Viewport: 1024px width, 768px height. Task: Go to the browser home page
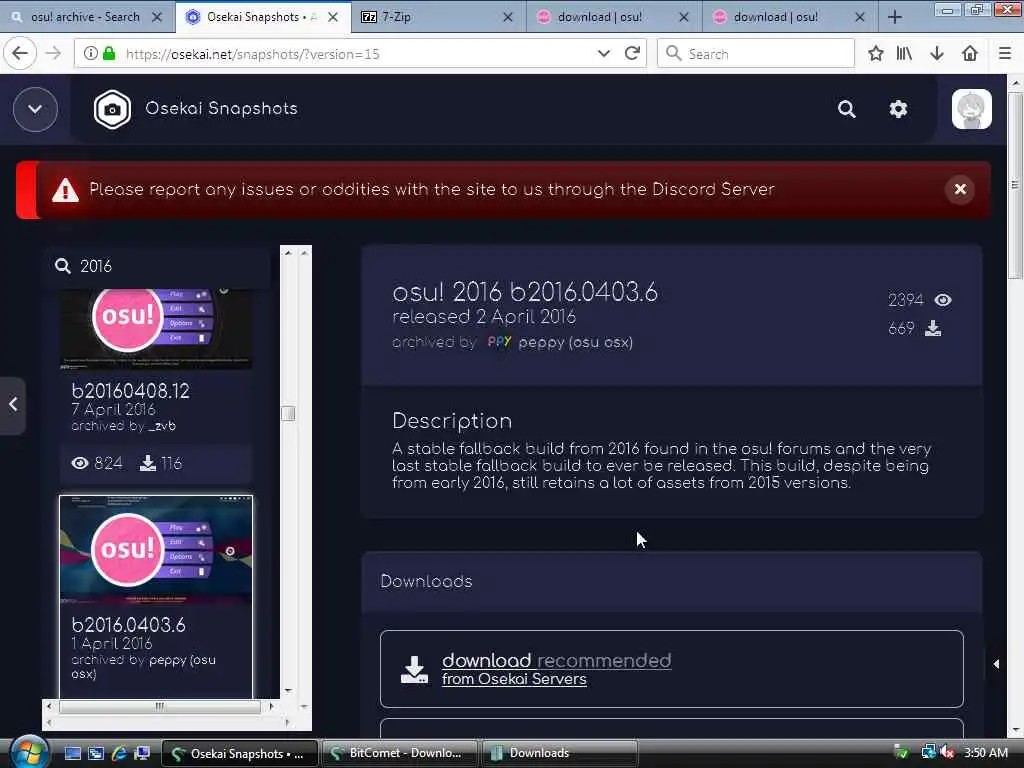(970, 54)
